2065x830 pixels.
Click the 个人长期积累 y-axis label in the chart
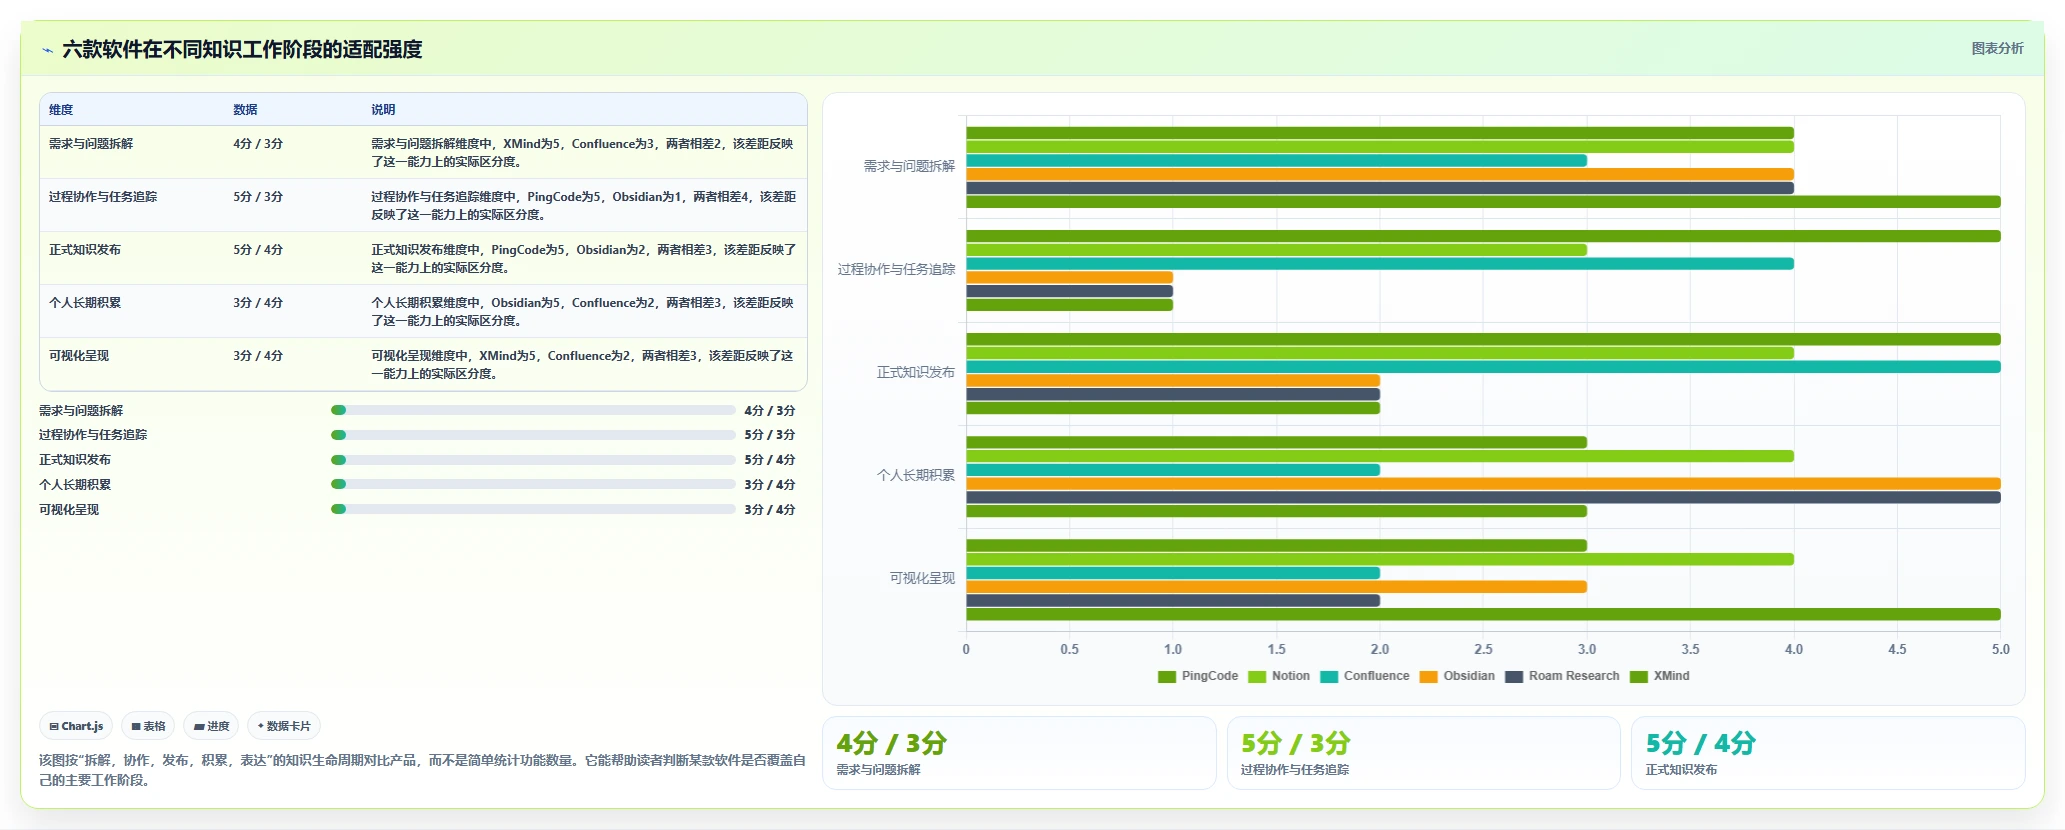pyautogui.click(x=916, y=475)
